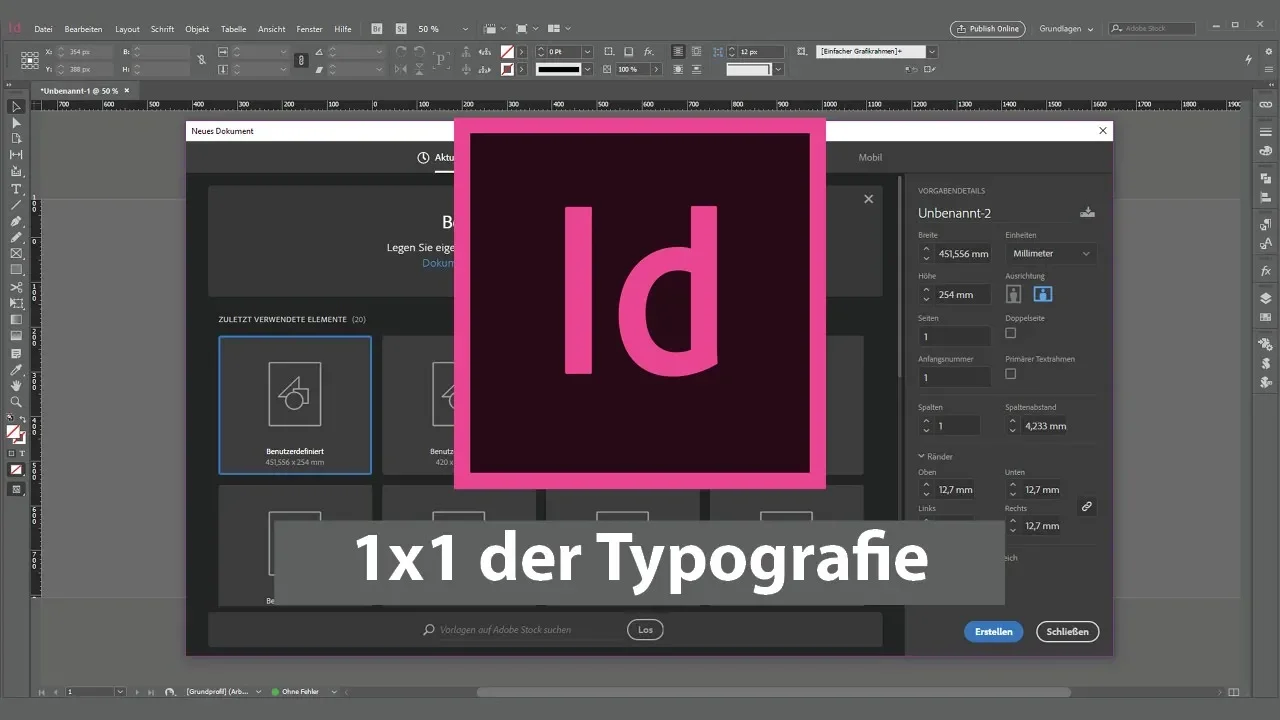Select the Note tool
This screenshot has height=720, width=1280.
click(x=16, y=353)
